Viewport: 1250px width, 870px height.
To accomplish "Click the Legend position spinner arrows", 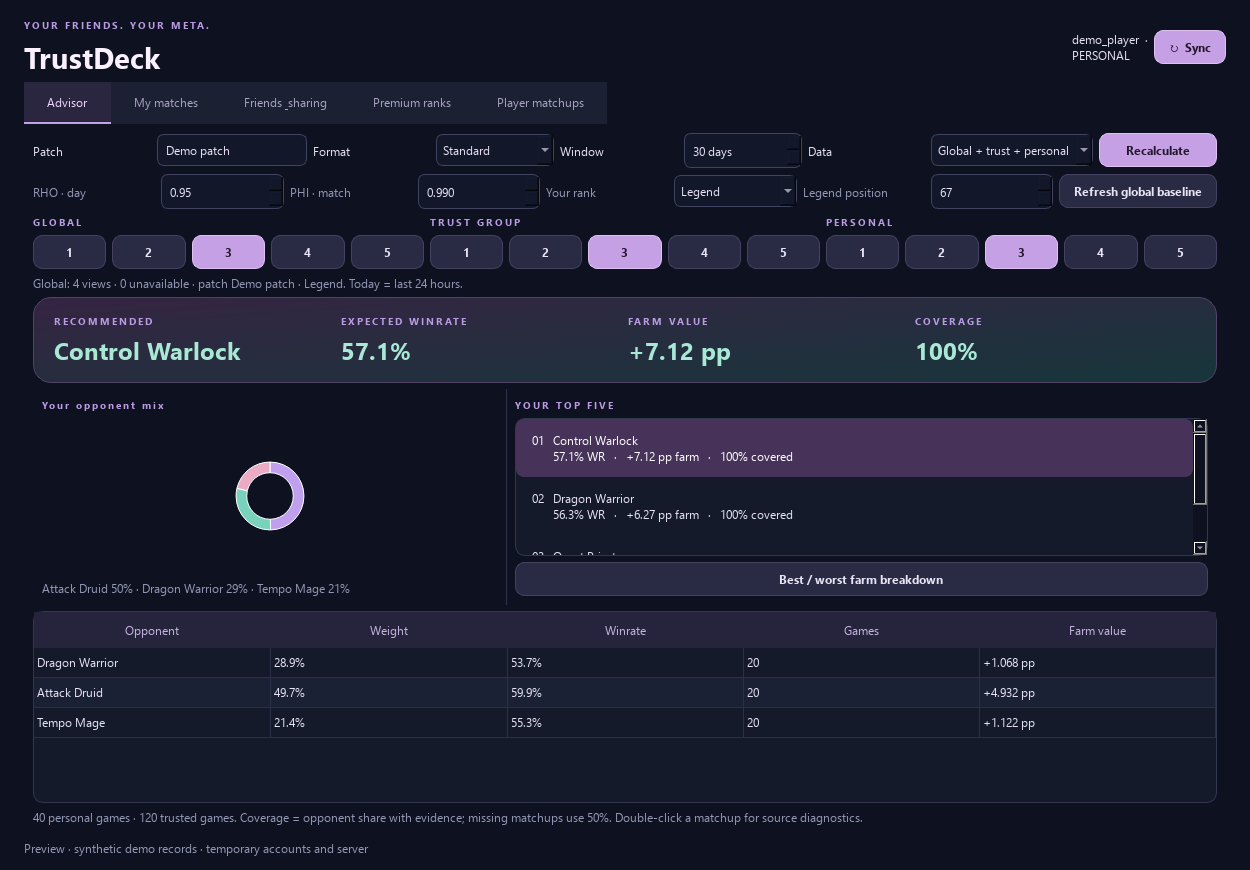I will [x=1046, y=191].
